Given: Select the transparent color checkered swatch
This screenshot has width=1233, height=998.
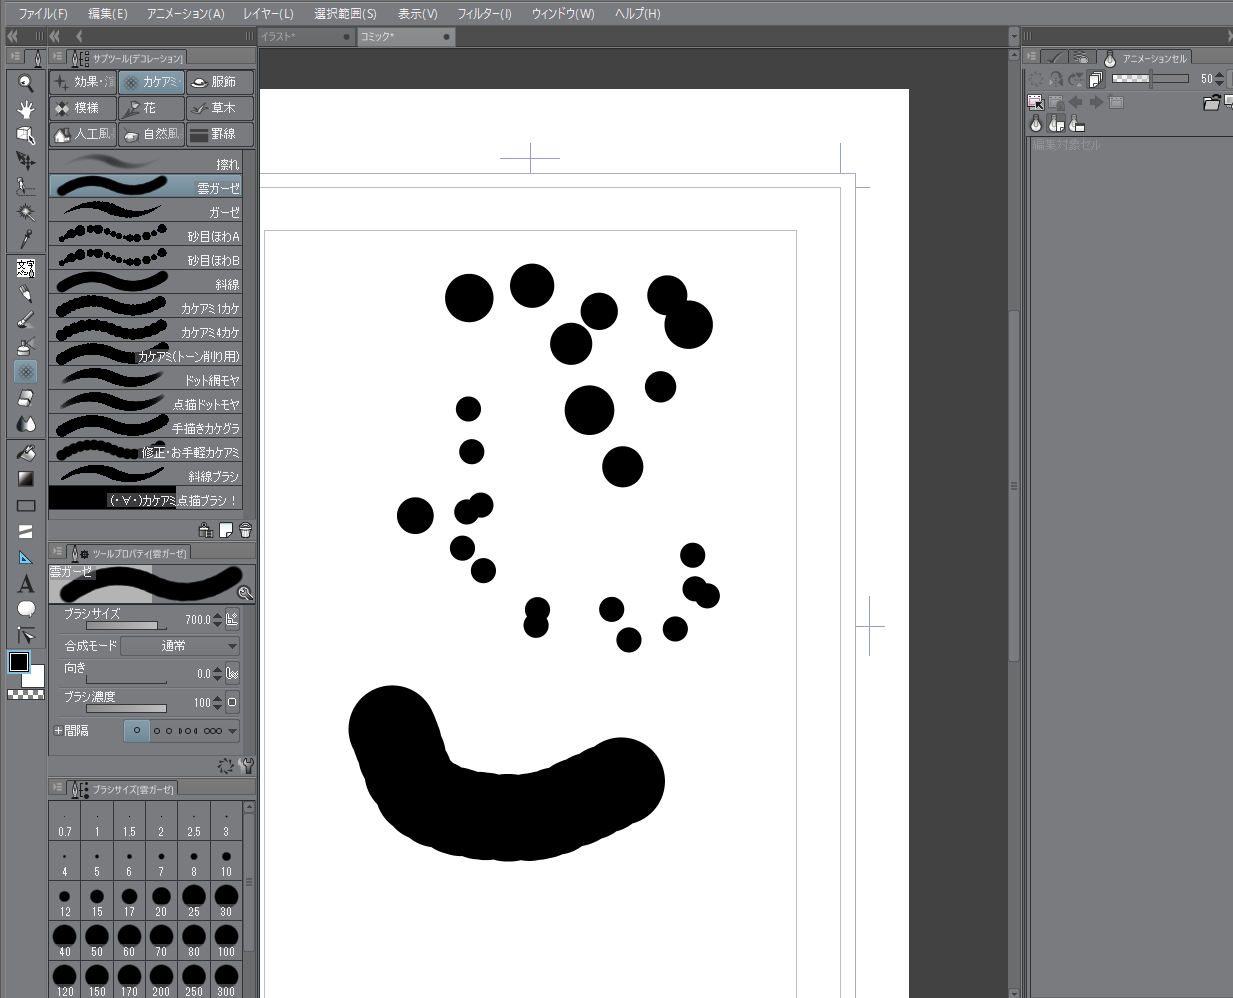Looking at the screenshot, I should (26, 694).
